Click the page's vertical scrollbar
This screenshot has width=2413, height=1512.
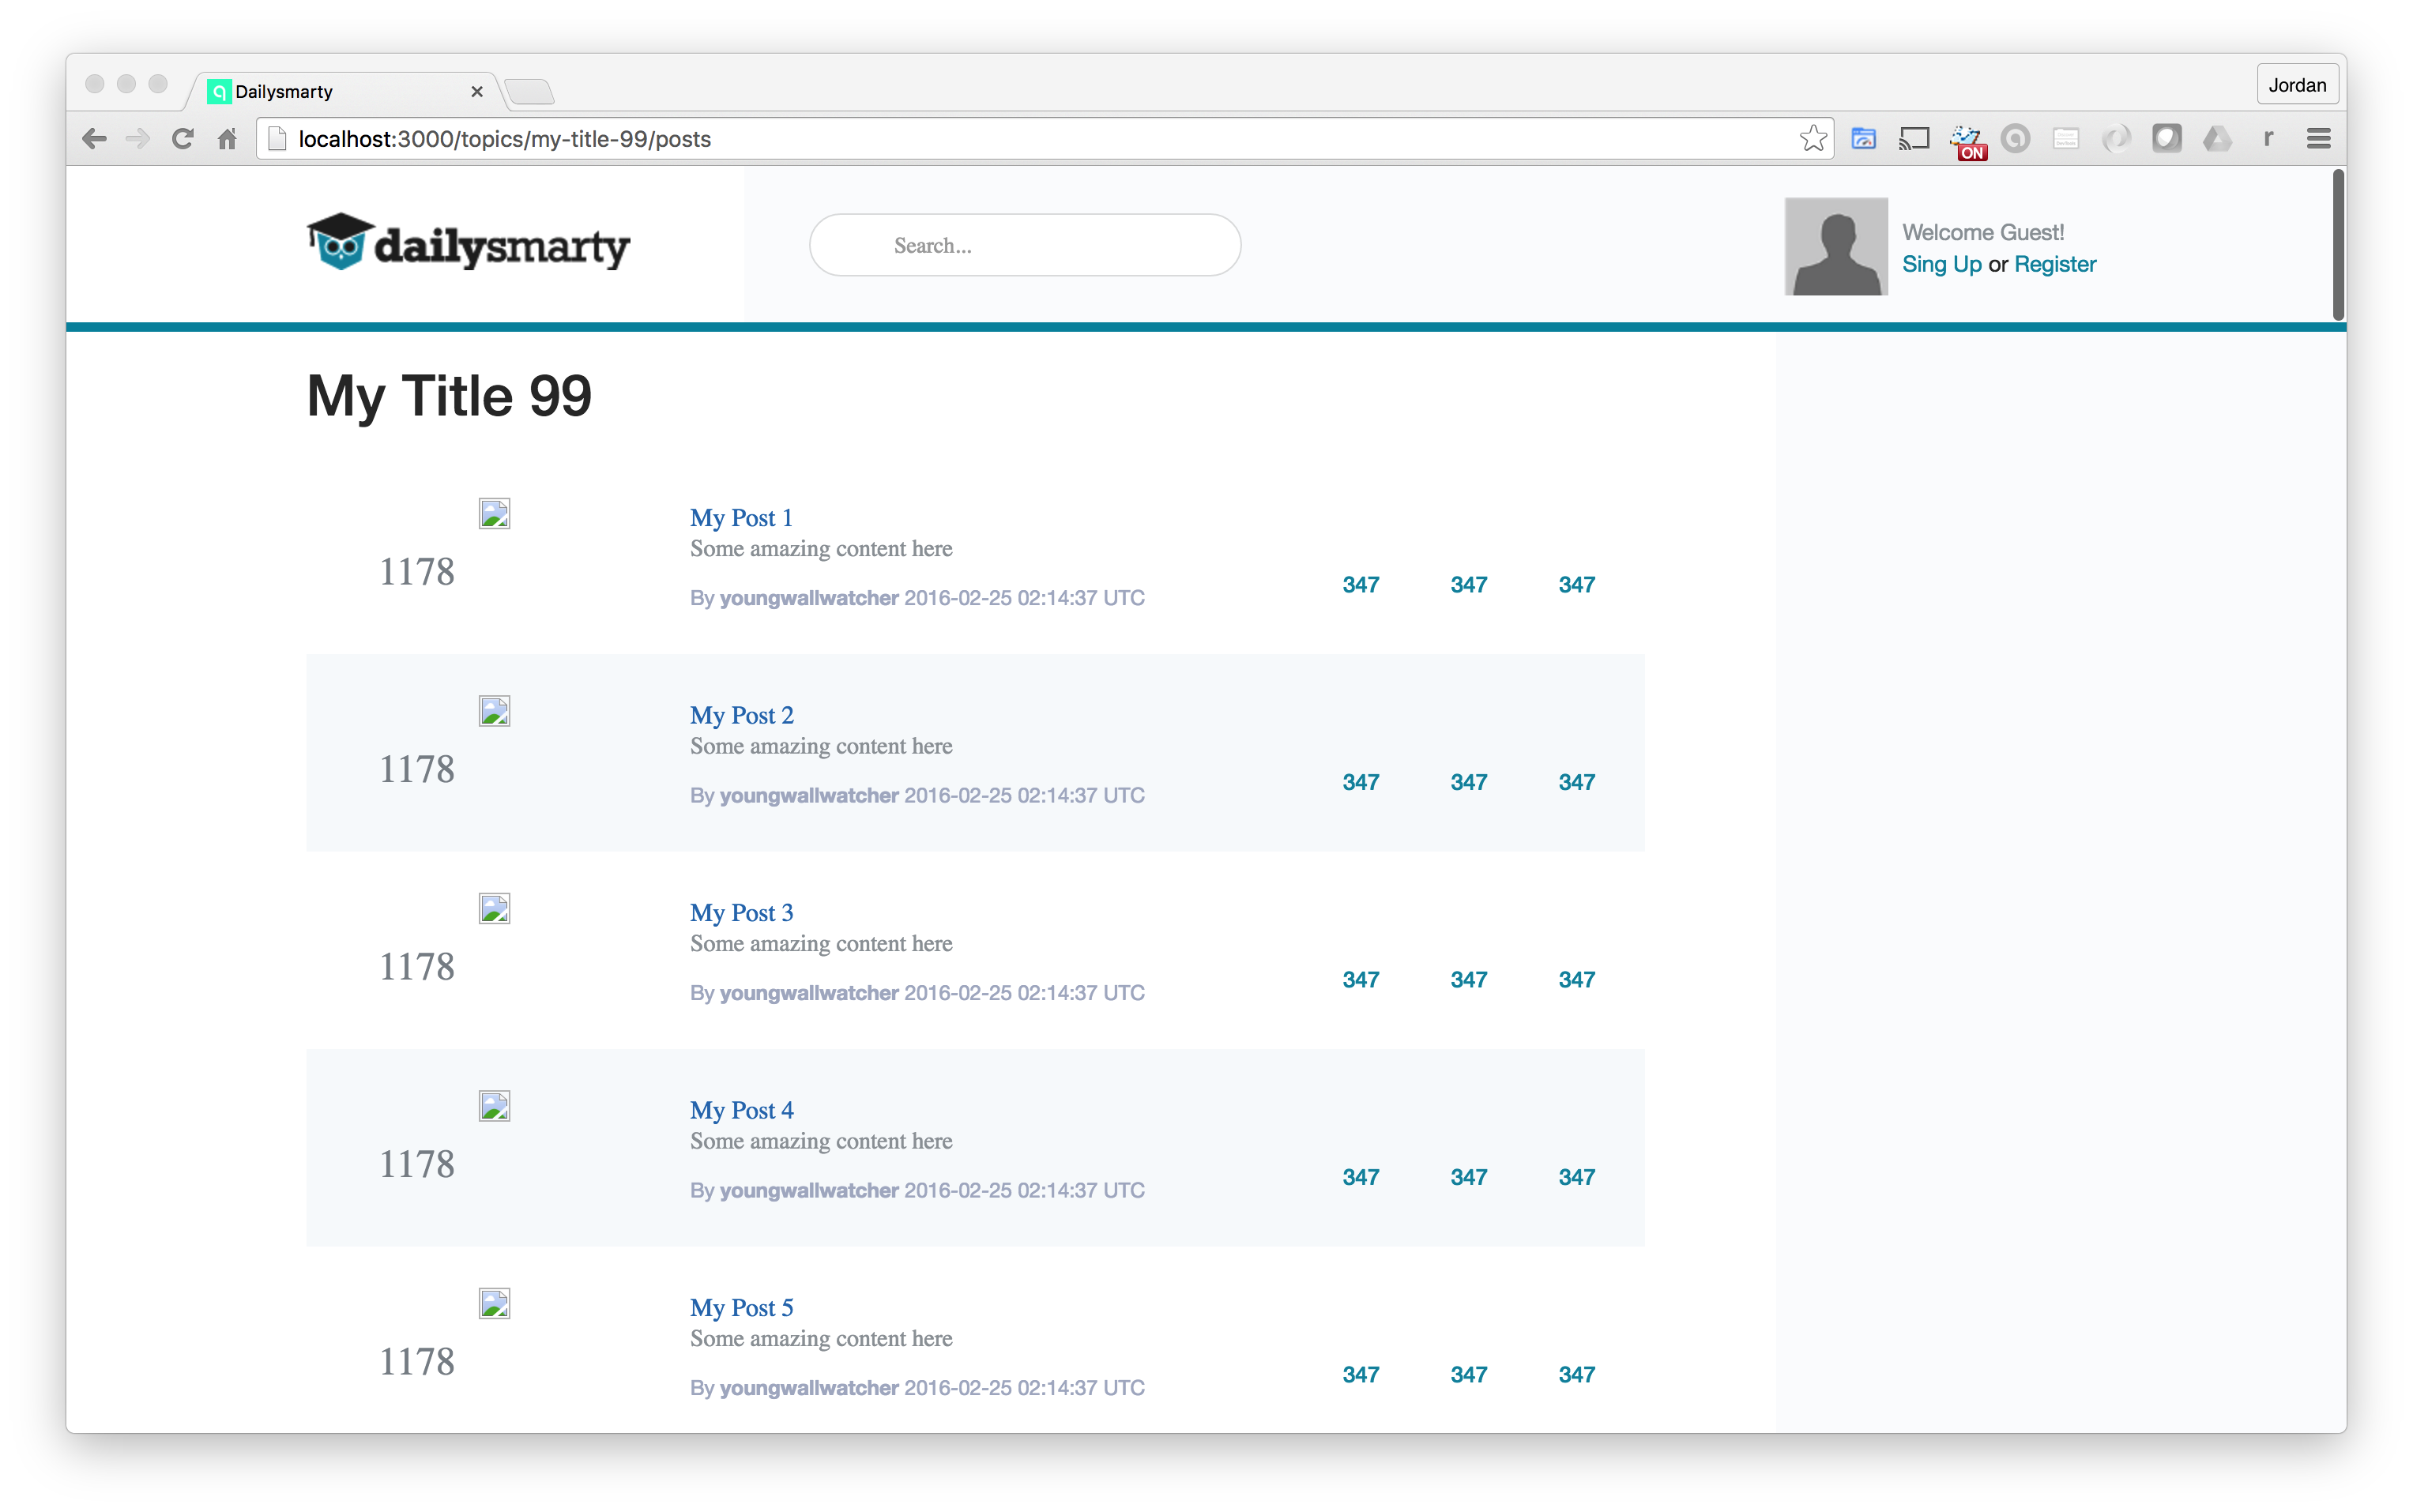coord(2338,246)
